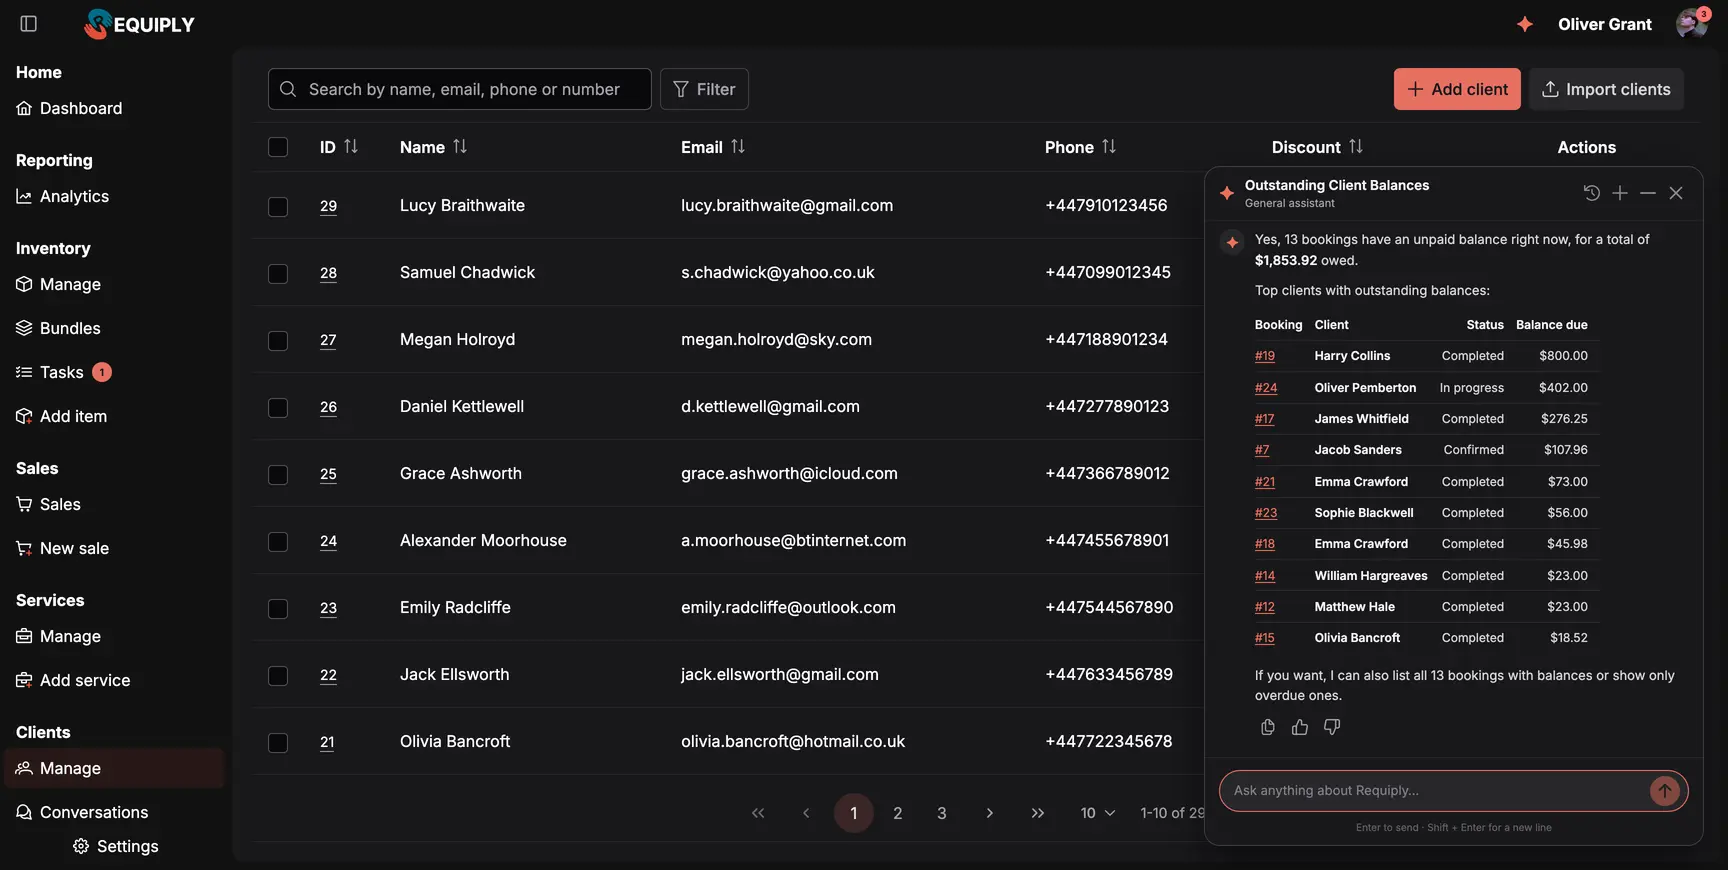The image size is (1728, 870).
Task: Open the Filter options
Action: pyautogui.click(x=704, y=89)
